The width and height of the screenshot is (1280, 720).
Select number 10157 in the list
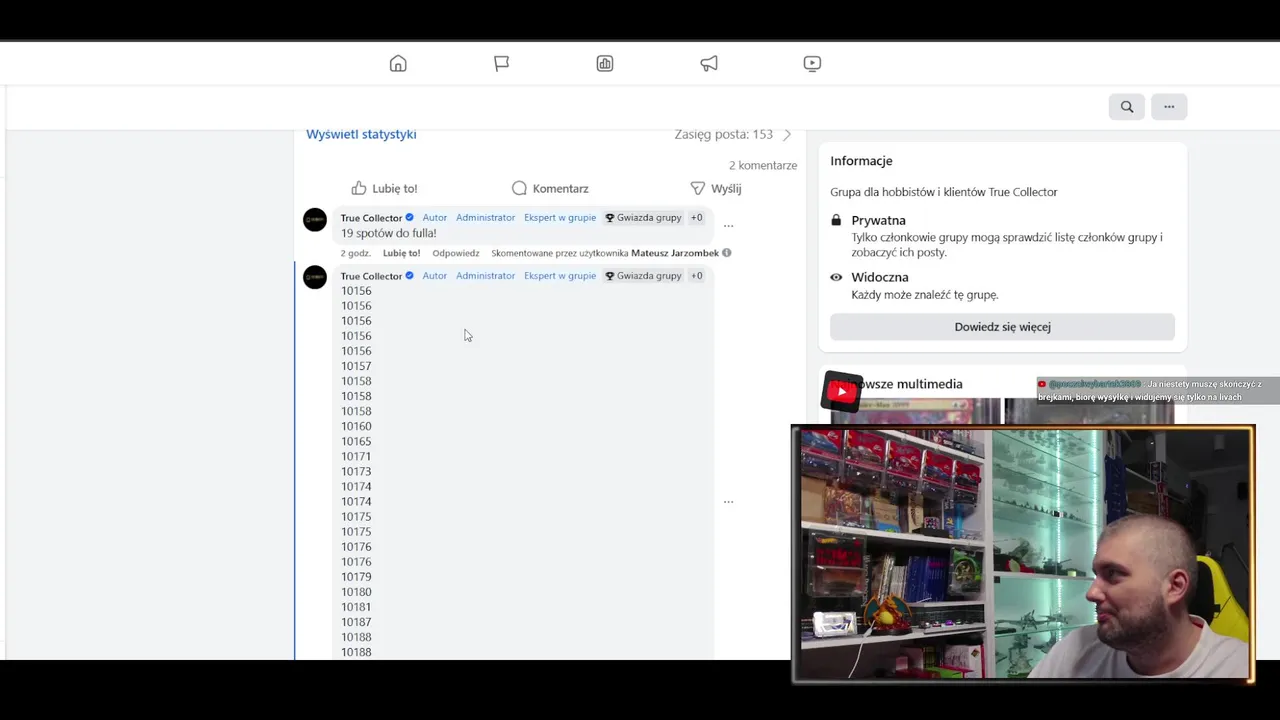[356, 366]
